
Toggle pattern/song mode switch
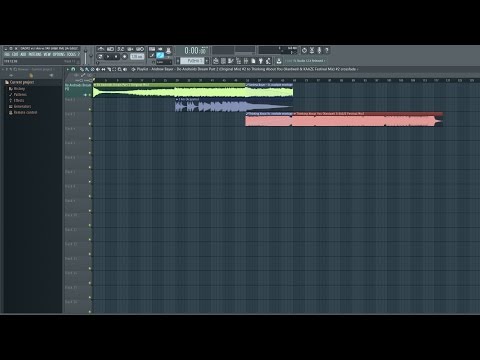pos(100,57)
